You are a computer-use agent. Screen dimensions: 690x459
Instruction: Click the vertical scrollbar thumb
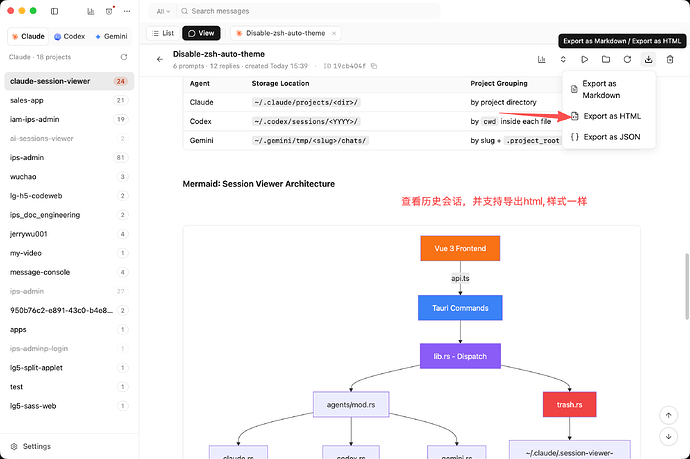687,286
